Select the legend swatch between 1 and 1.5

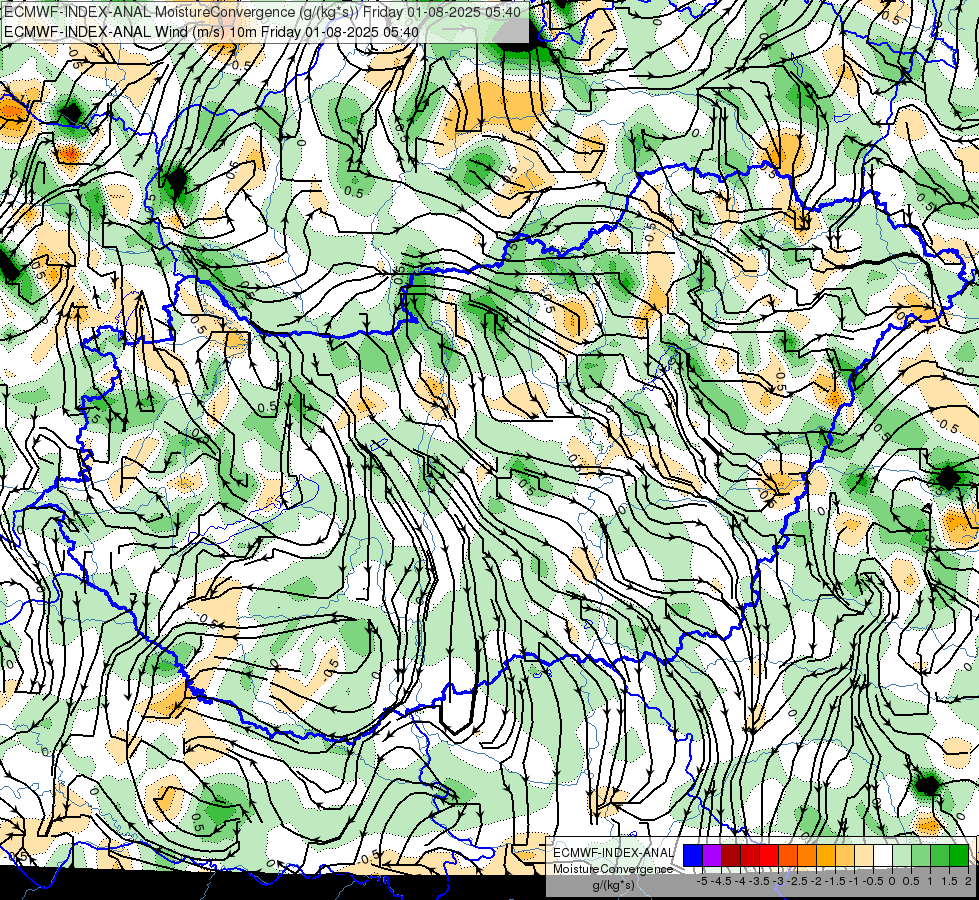940,855
